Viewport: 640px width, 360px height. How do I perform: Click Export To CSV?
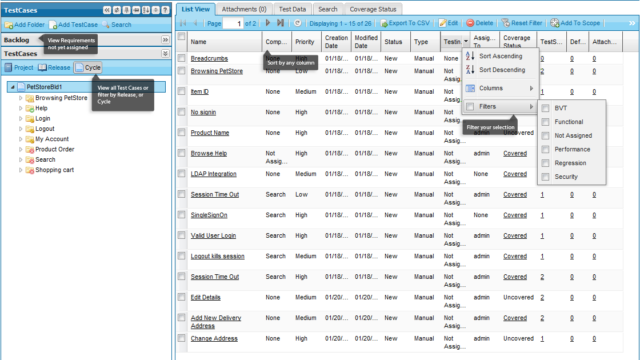tap(405, 23)
